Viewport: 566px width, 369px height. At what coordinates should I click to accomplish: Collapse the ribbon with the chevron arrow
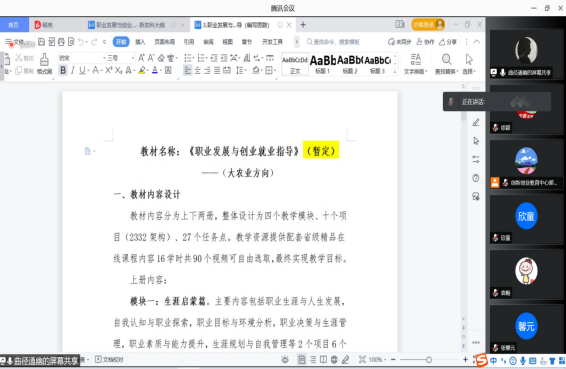click(477, 42)
